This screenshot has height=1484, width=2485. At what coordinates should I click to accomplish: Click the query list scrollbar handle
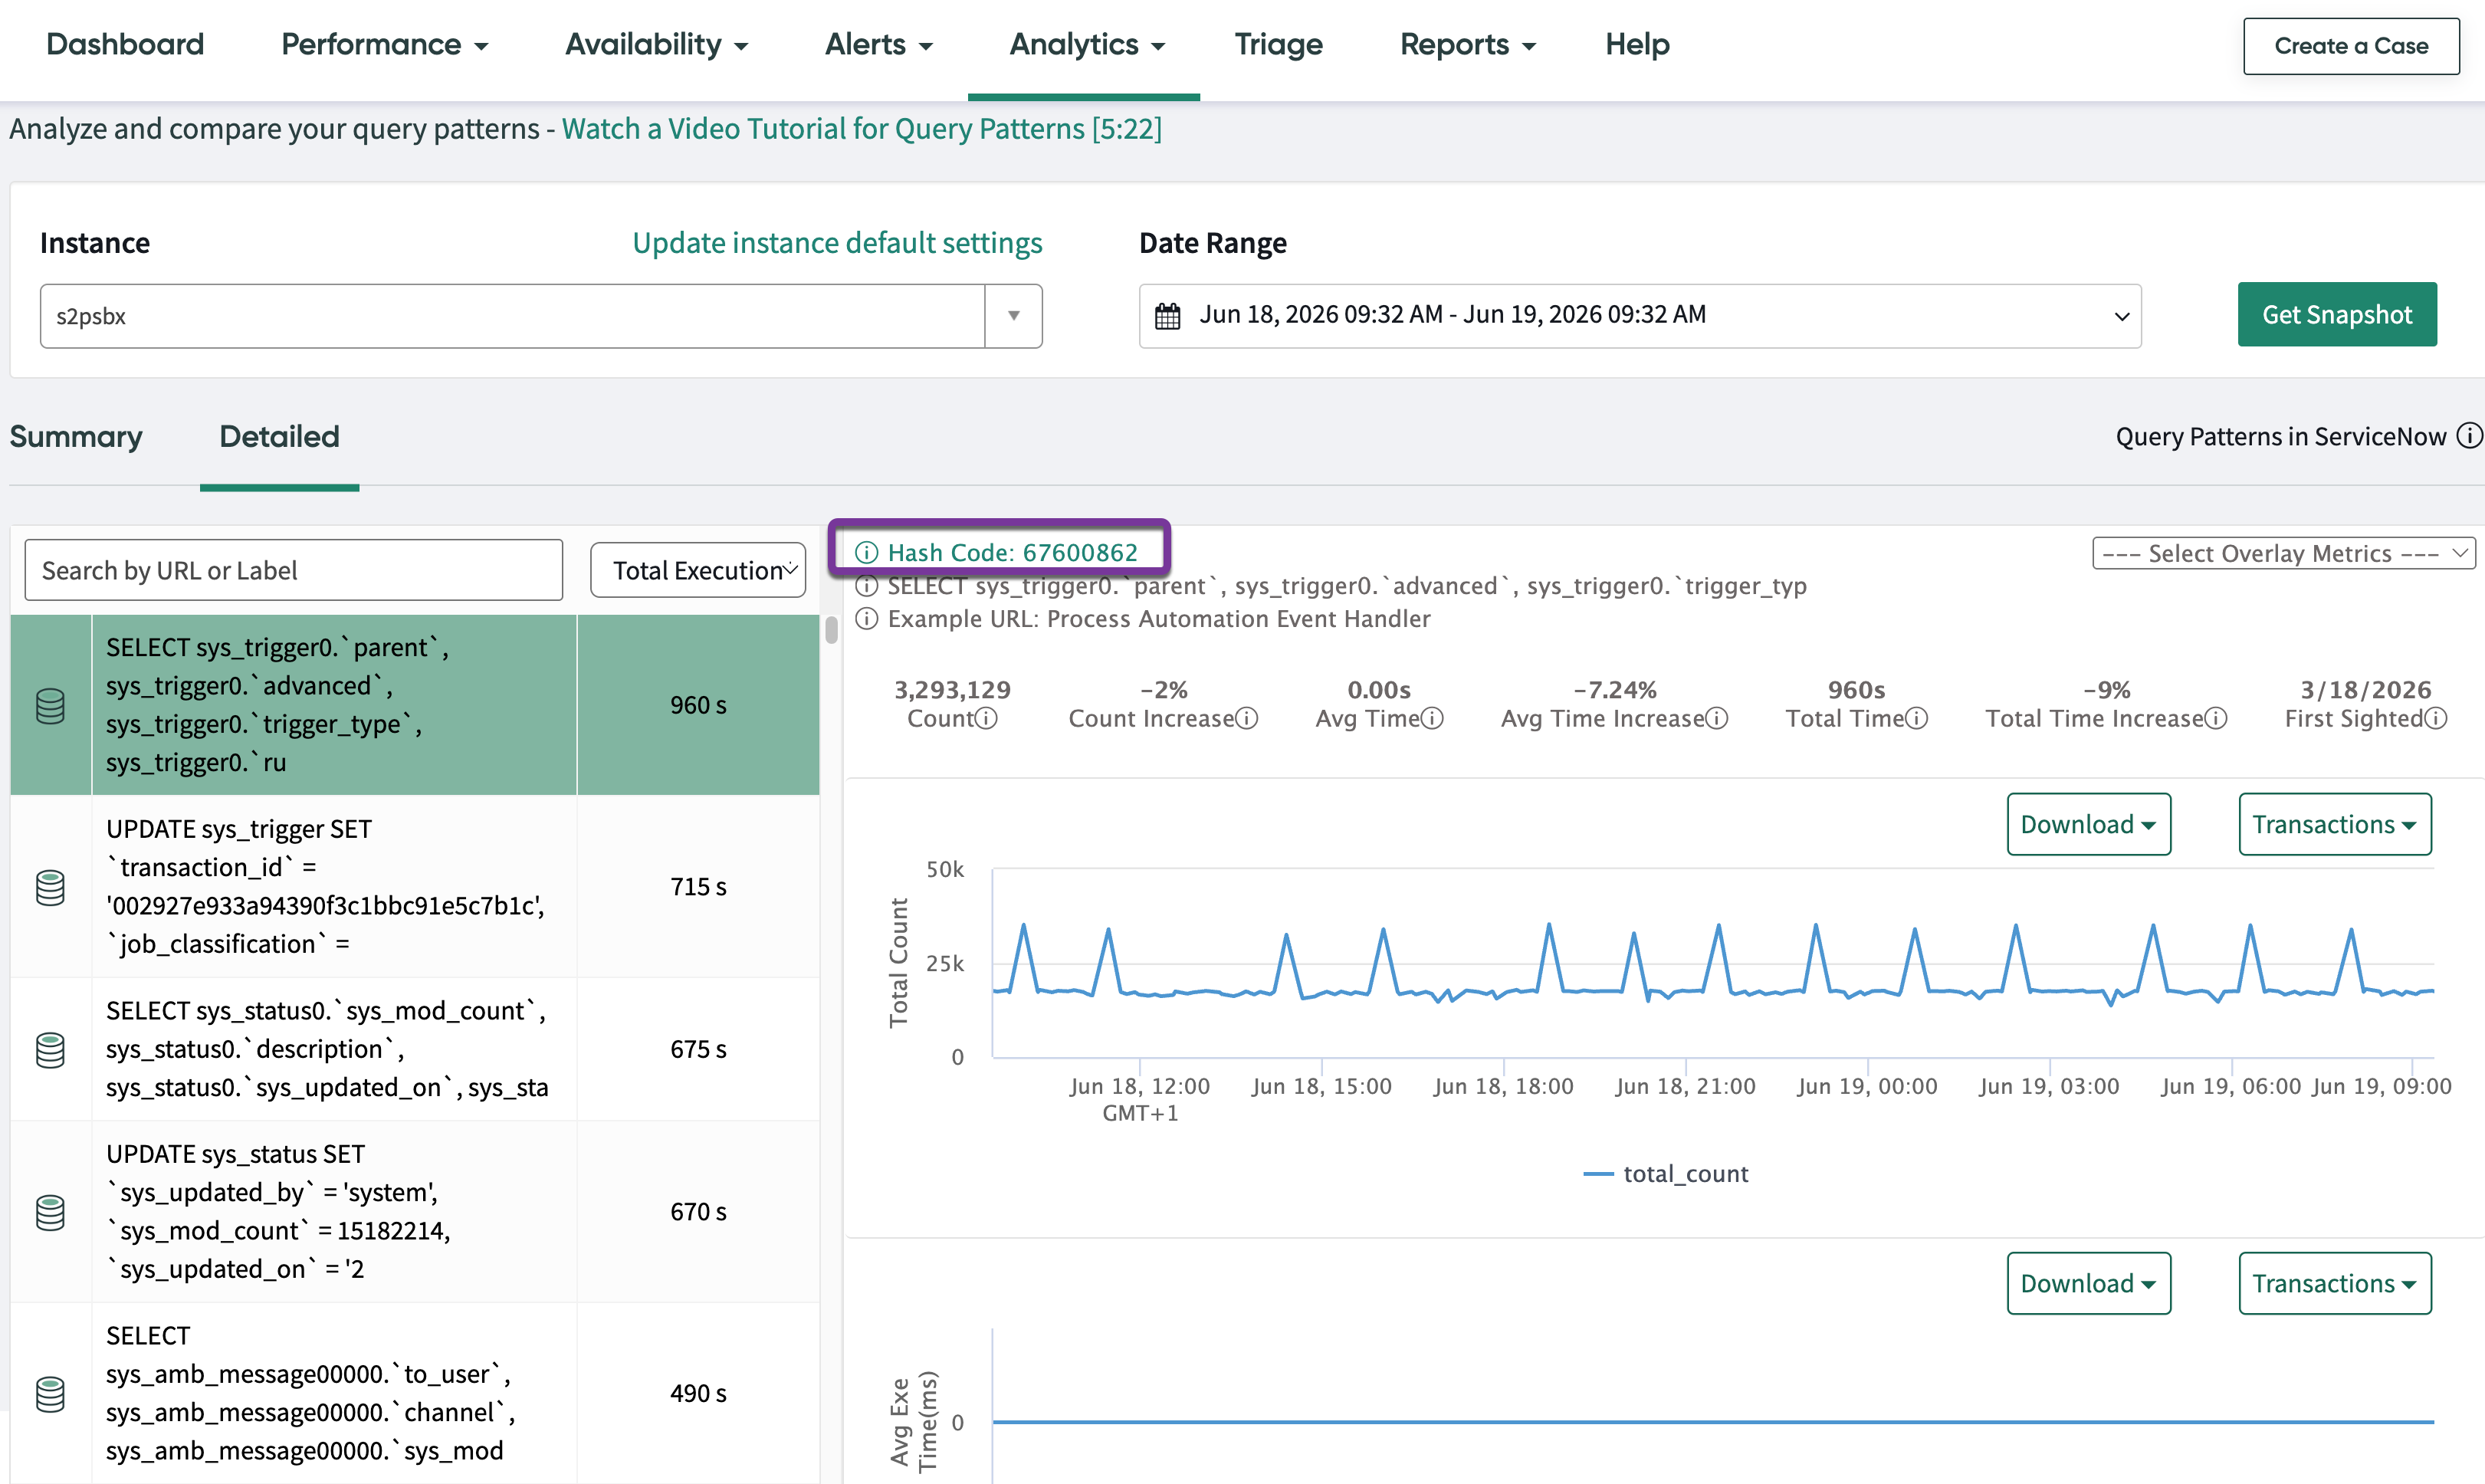(x=831, y=631)
